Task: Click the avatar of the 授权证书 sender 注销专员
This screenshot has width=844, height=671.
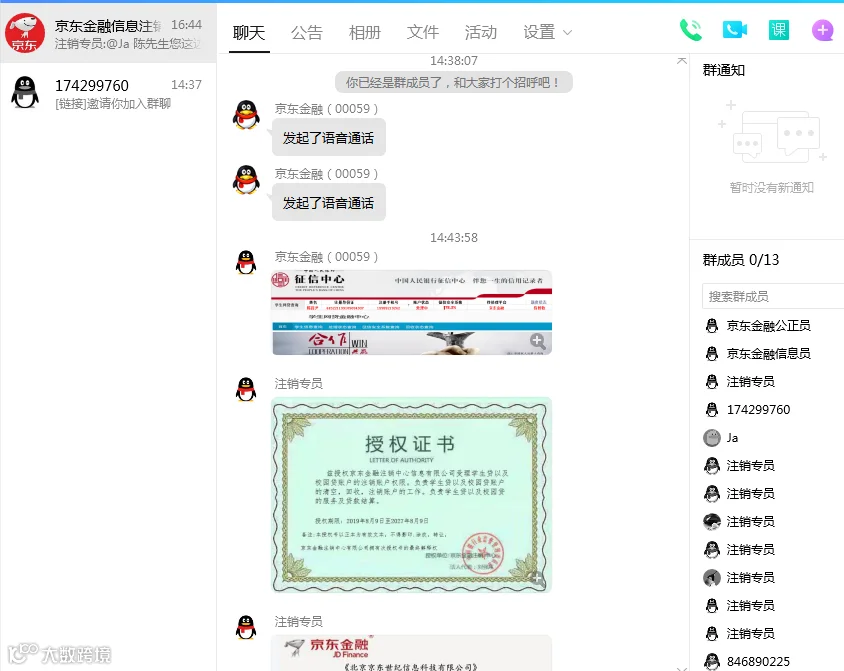Action: [246, 389]
